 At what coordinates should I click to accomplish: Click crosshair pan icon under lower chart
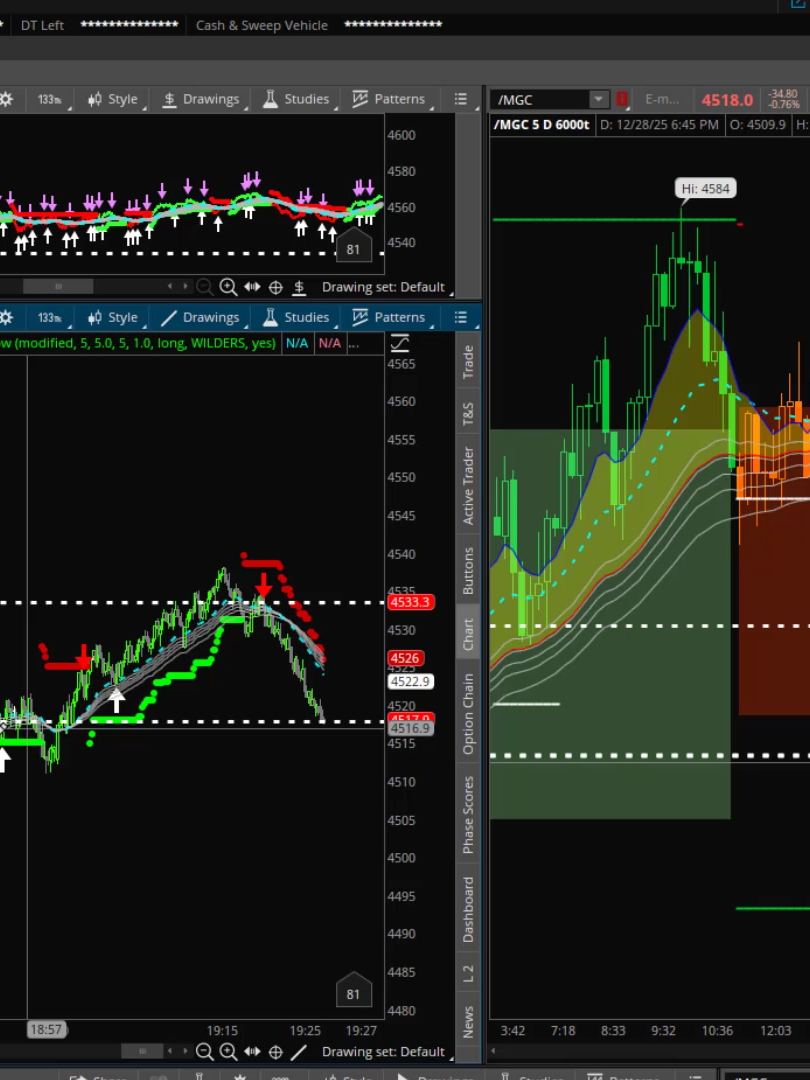[276, 1052]
